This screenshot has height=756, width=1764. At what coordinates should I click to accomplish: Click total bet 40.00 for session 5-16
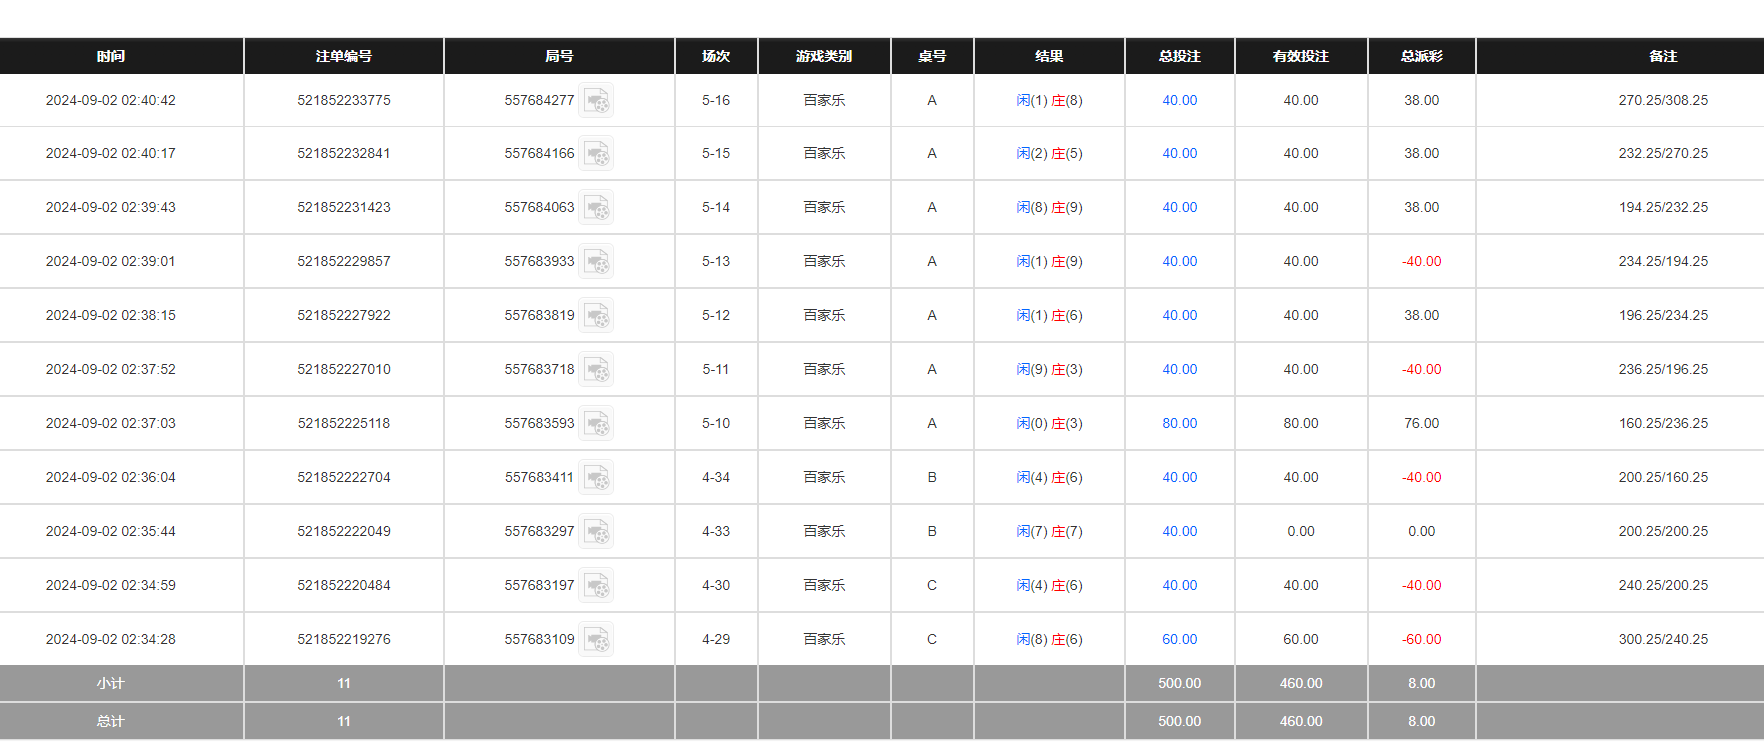pos(1179,101)
